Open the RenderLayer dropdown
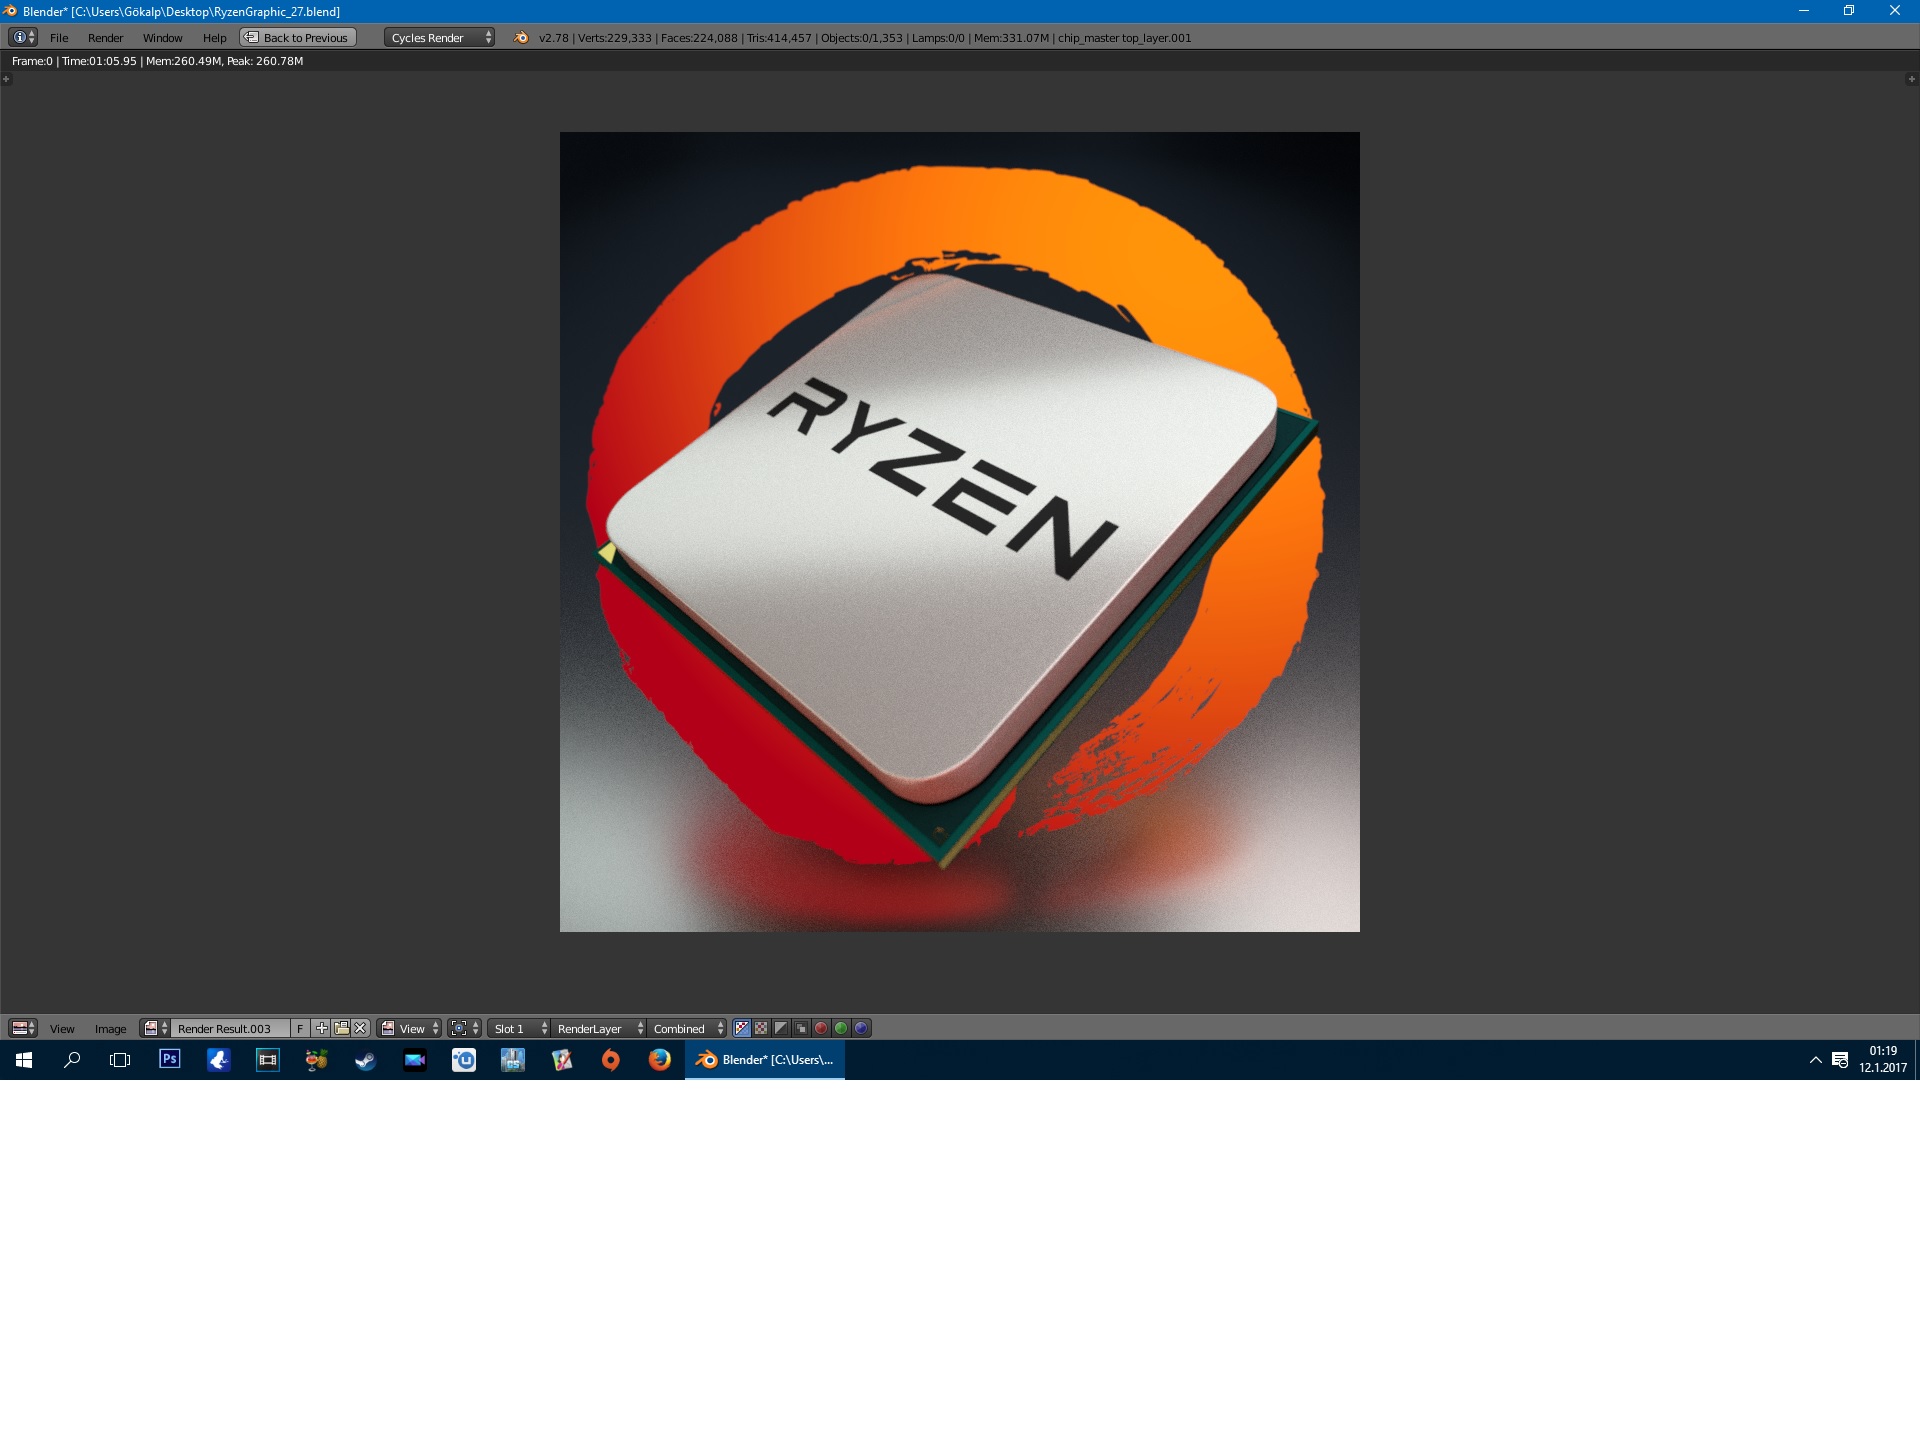The width and height of the screenshot is (1920, 1440). pos(598,1028)
